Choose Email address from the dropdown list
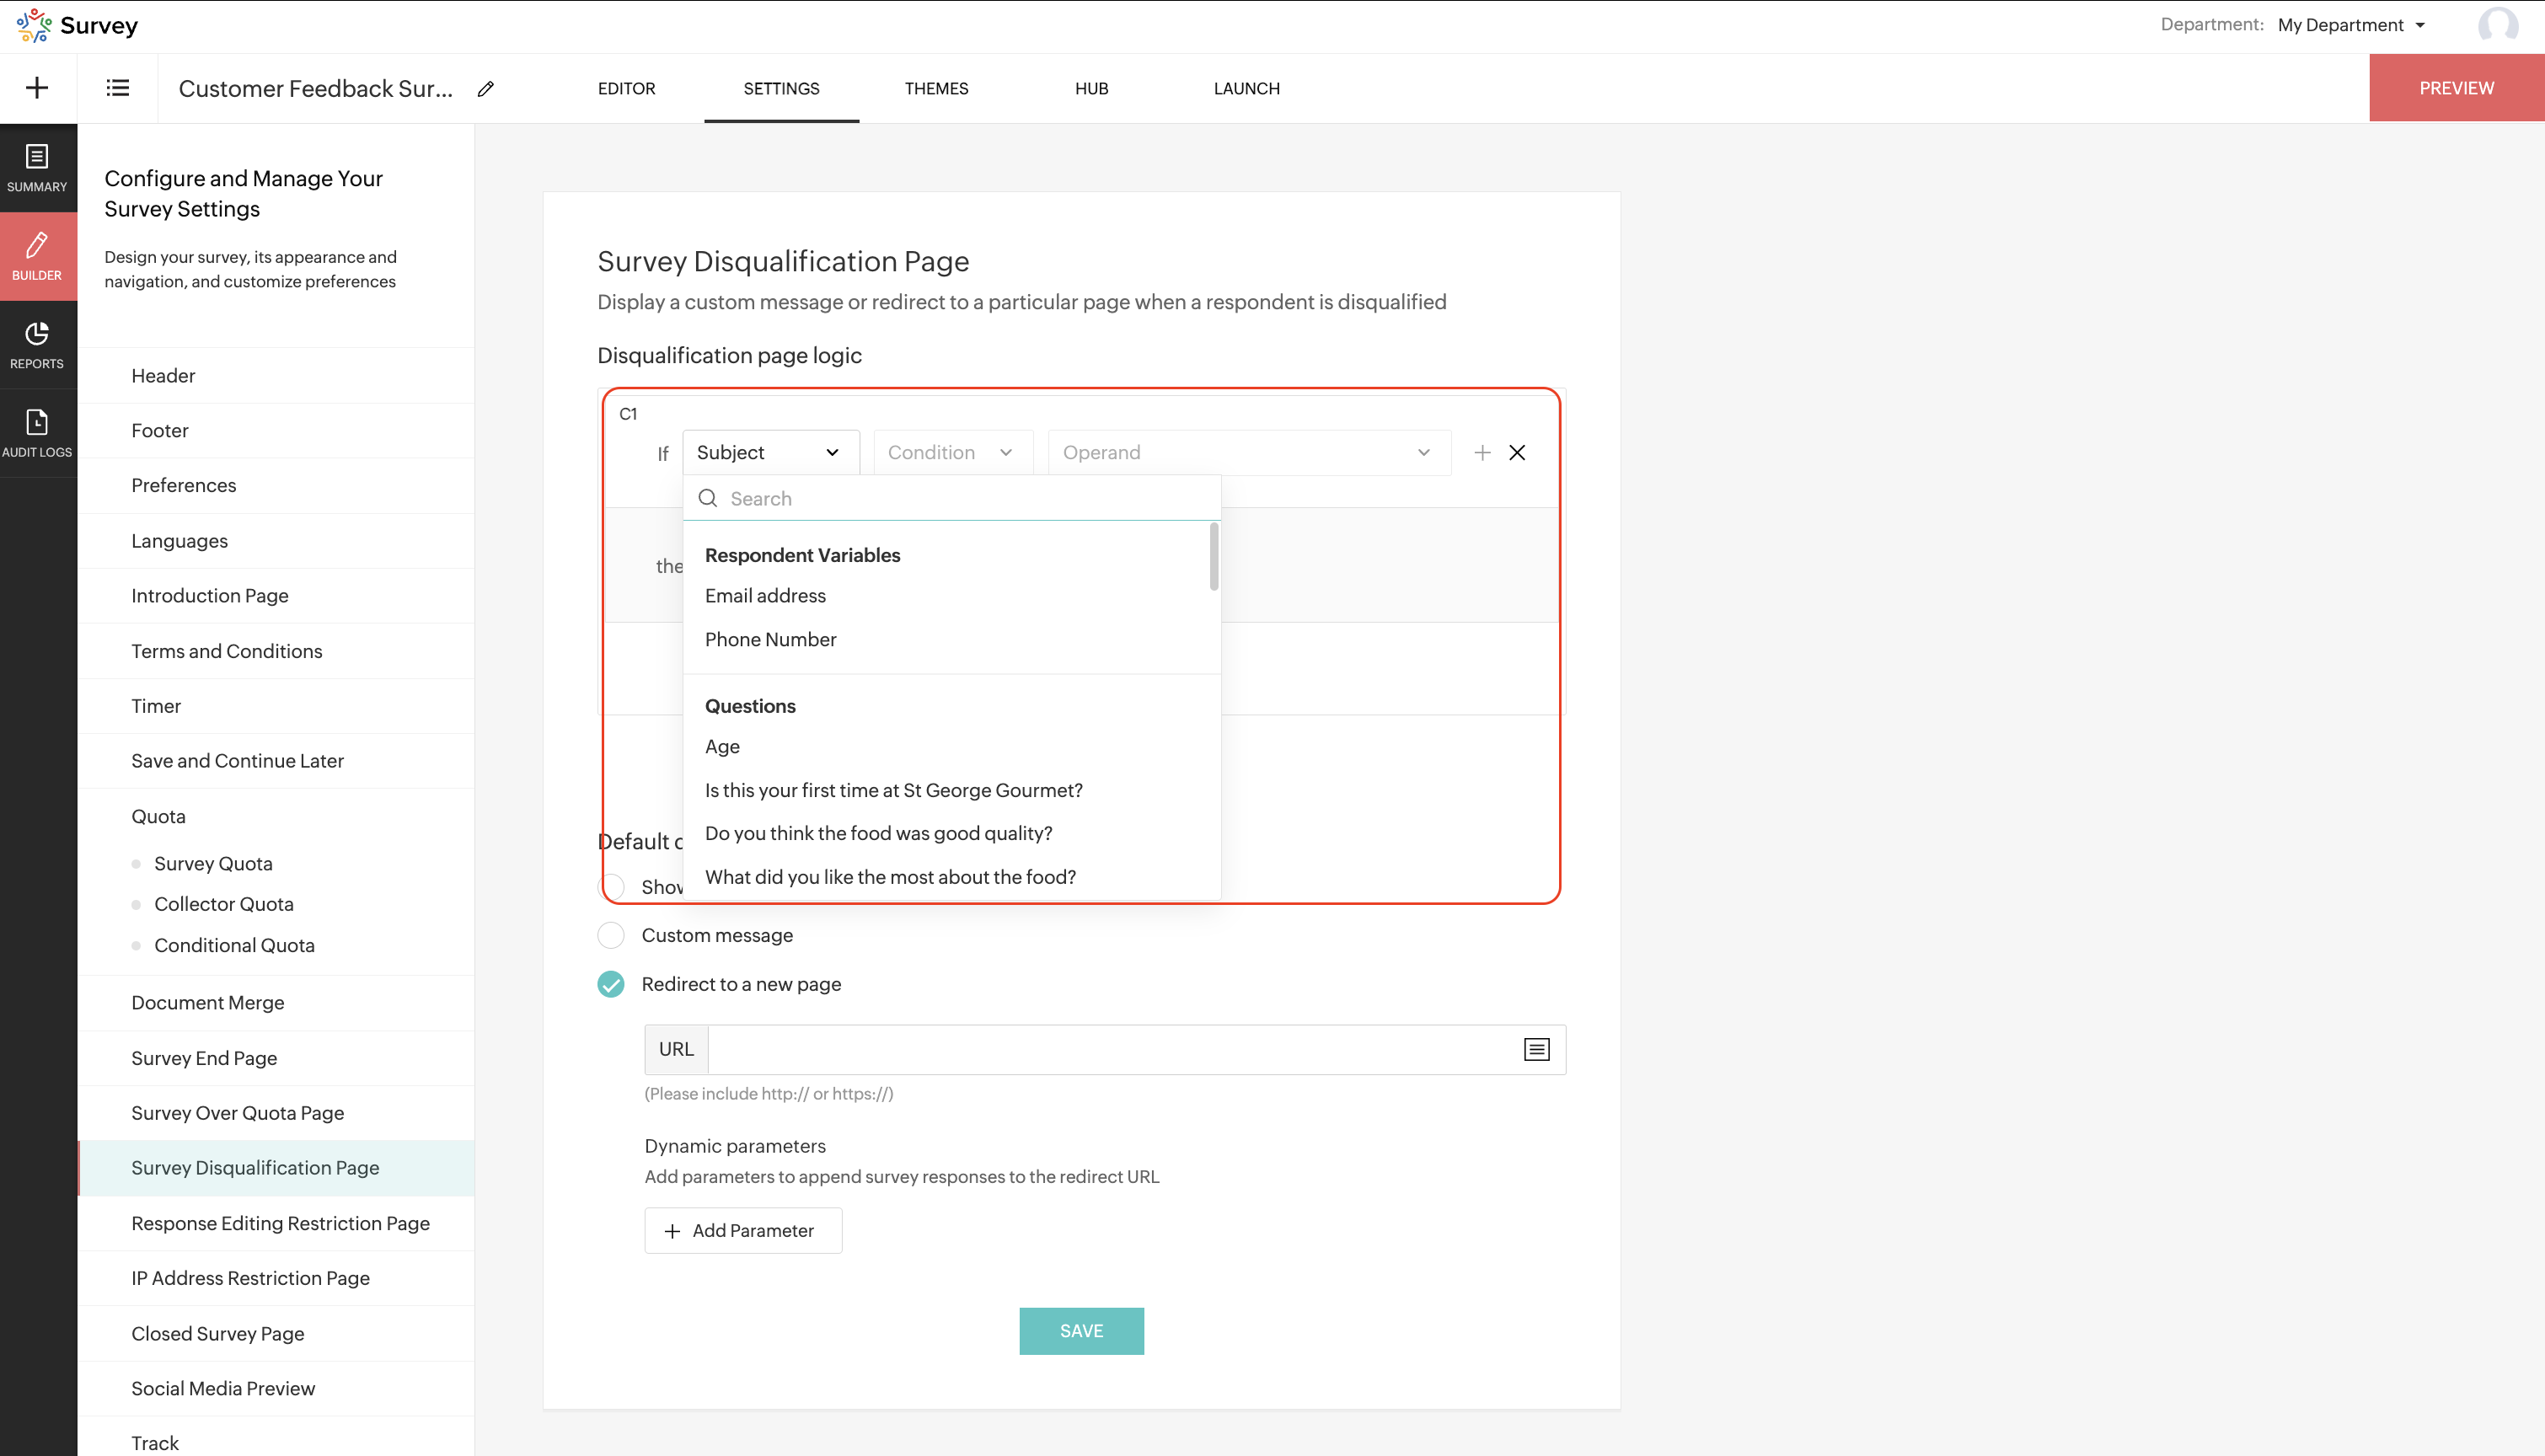 765,596
